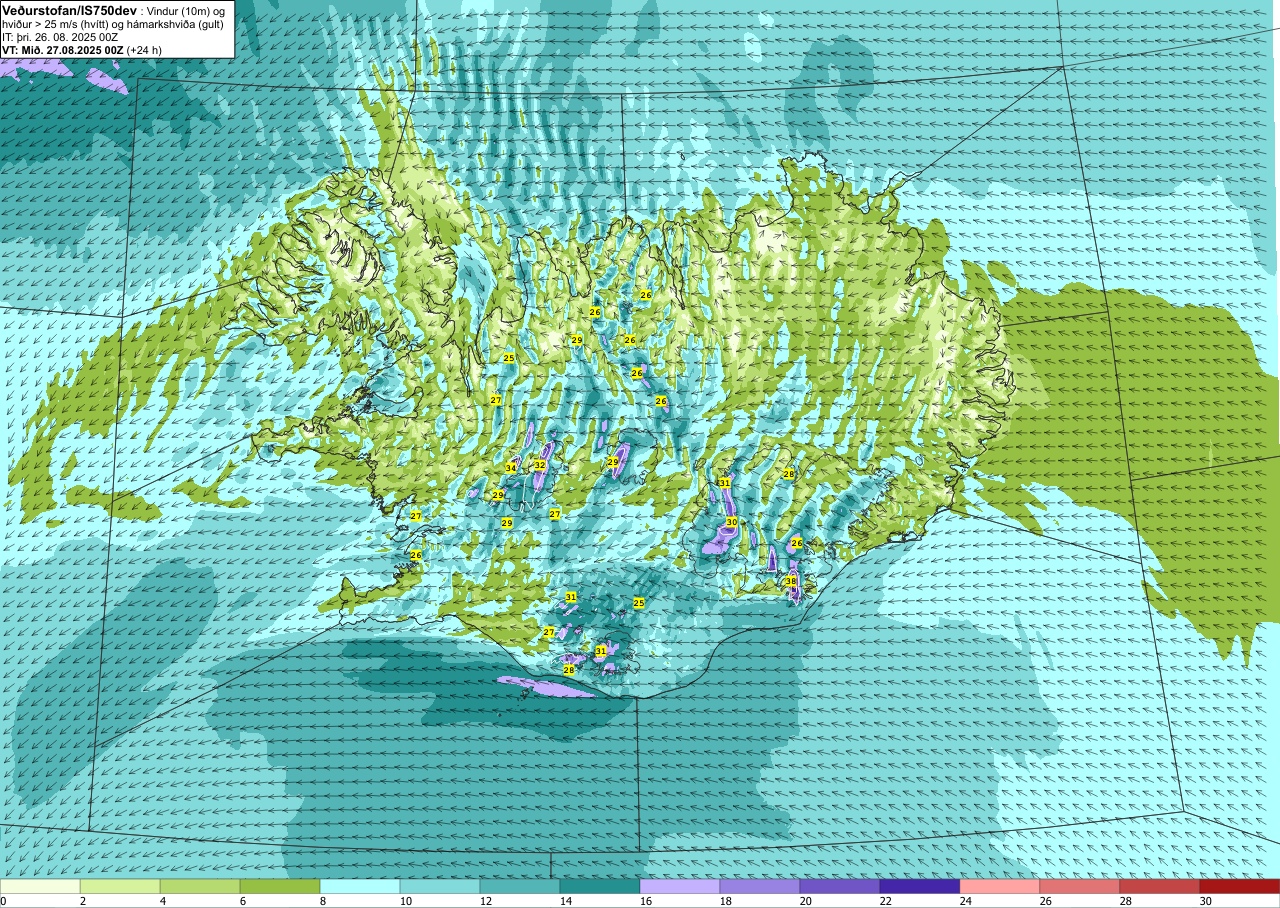1280x908 pixels.
Task: Select the 18–20 m/s light purple legend swatch
Action: (x=760, y=886)
